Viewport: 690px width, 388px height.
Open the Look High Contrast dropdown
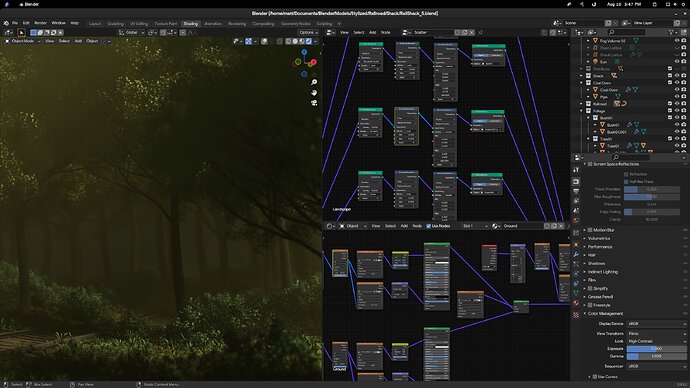pyautogui.click(x=657, y=341)
